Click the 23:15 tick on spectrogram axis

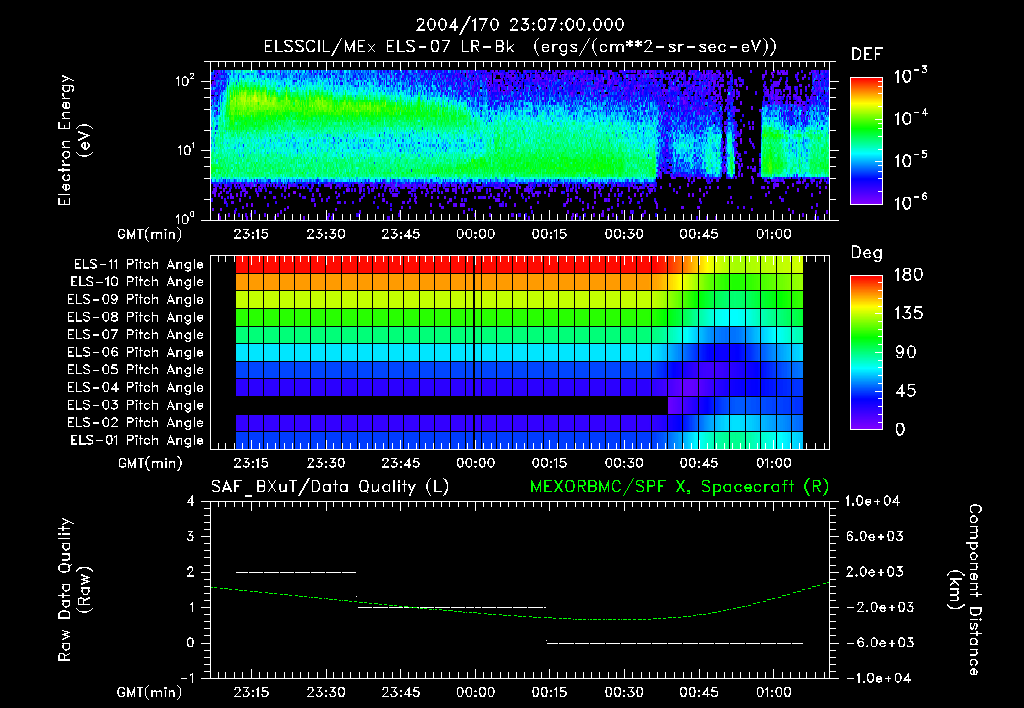click(251, 234)
